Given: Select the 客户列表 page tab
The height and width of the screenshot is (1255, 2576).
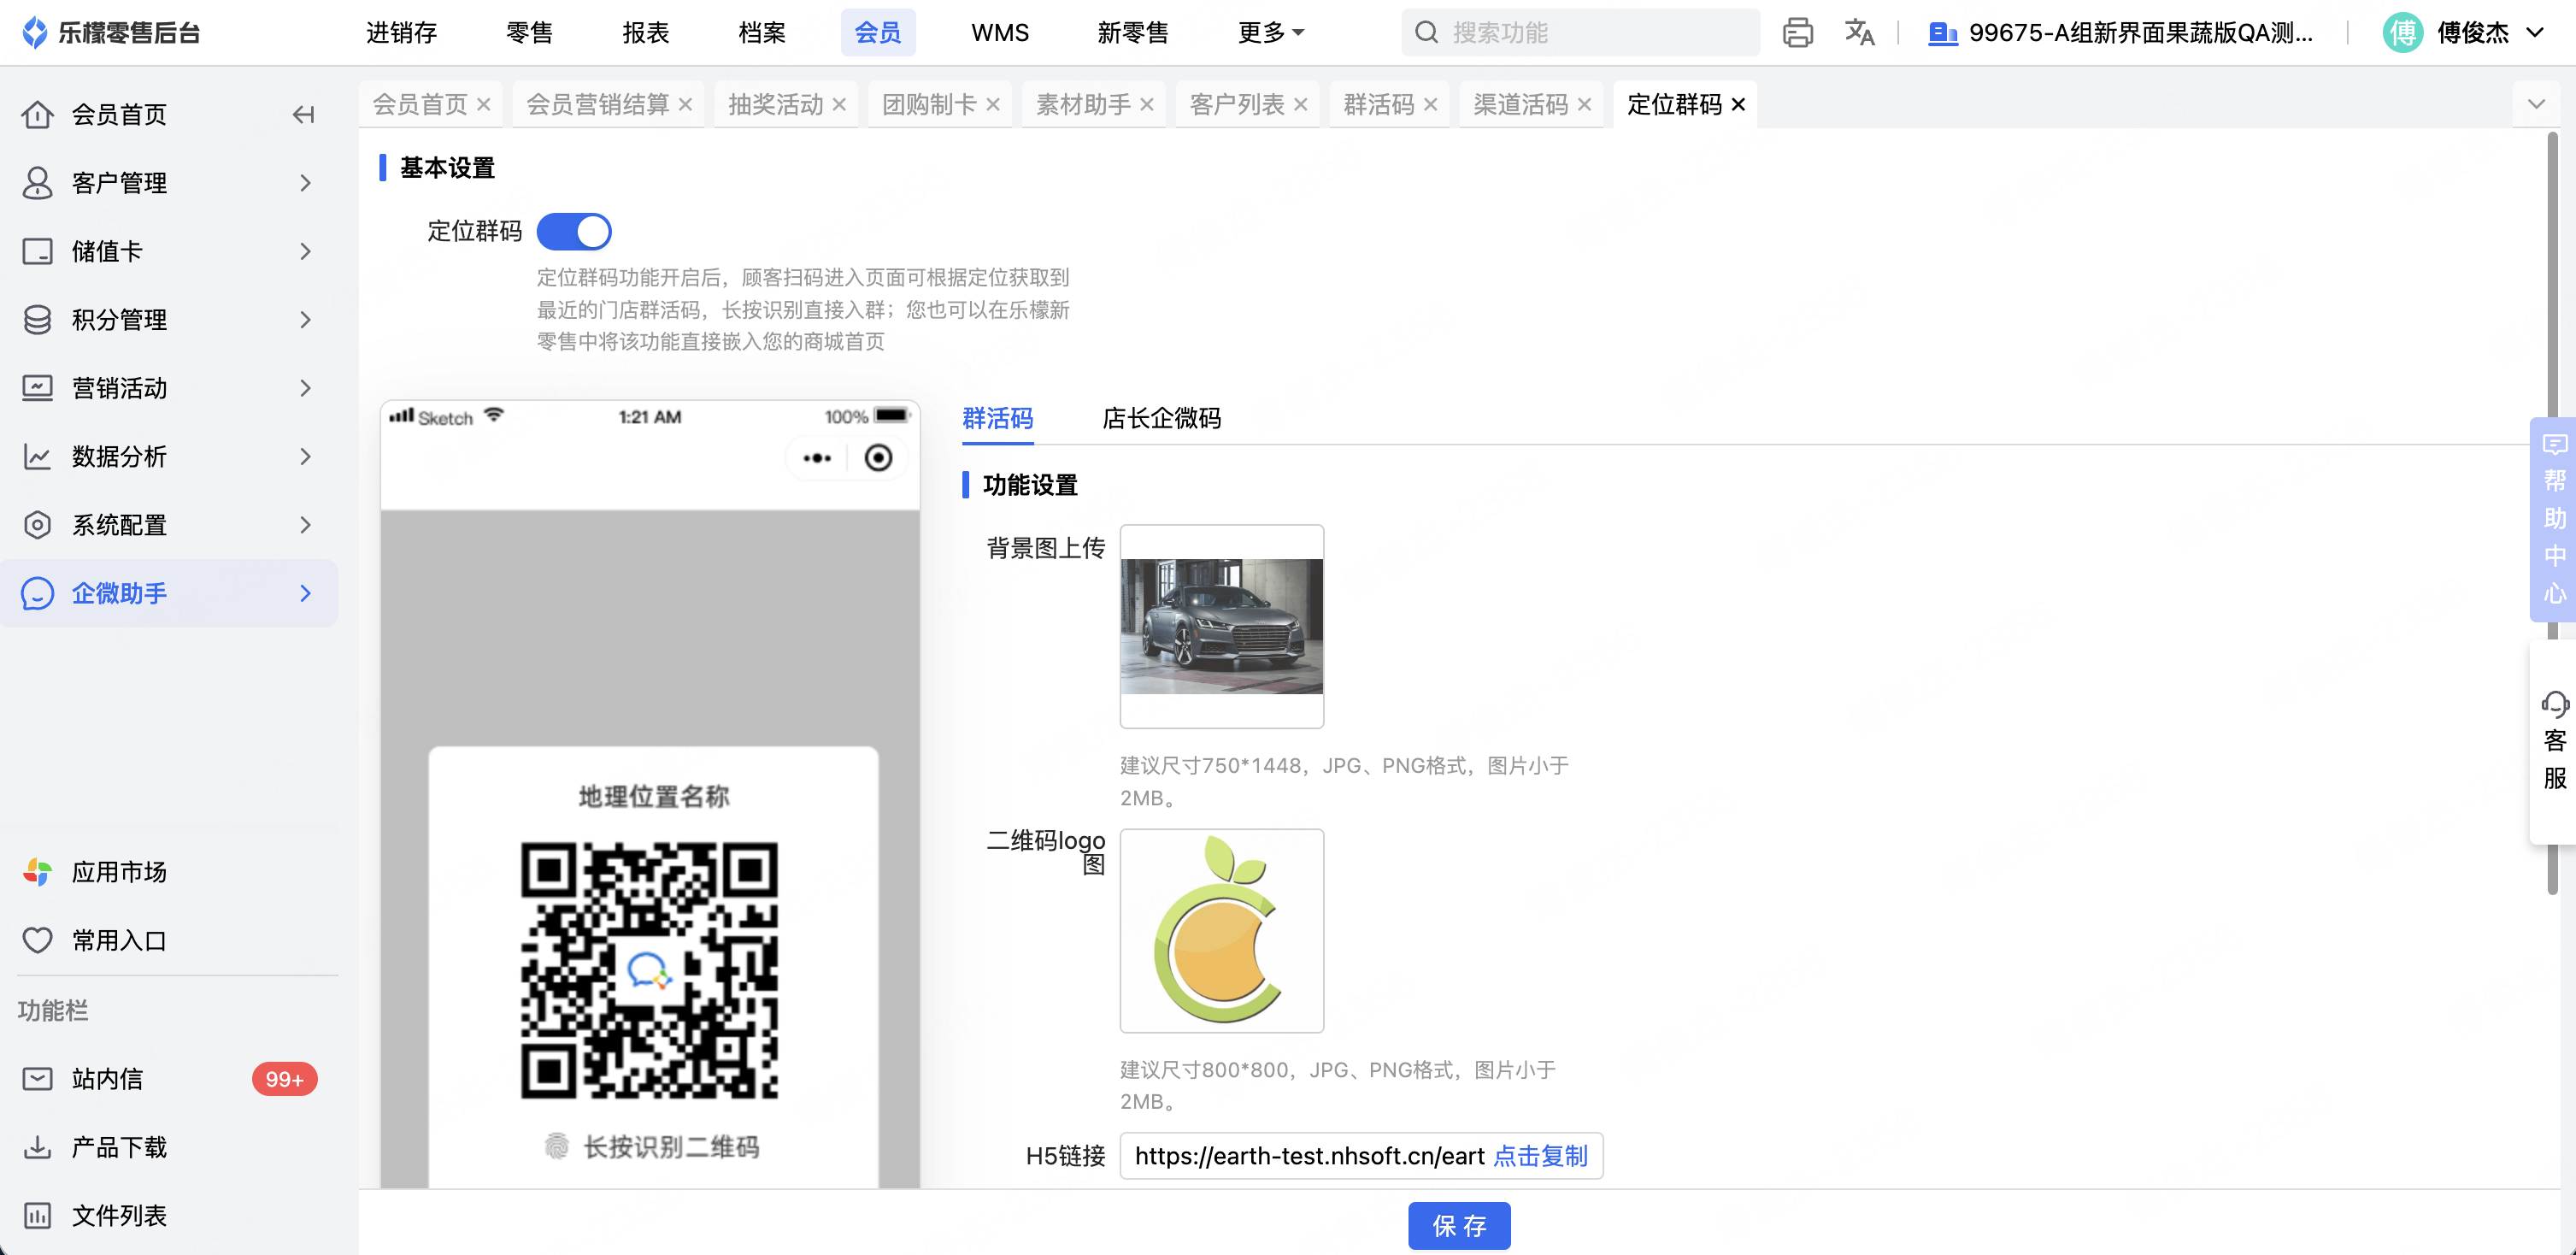Looking at the screenshot, I should pos(1236,105).
